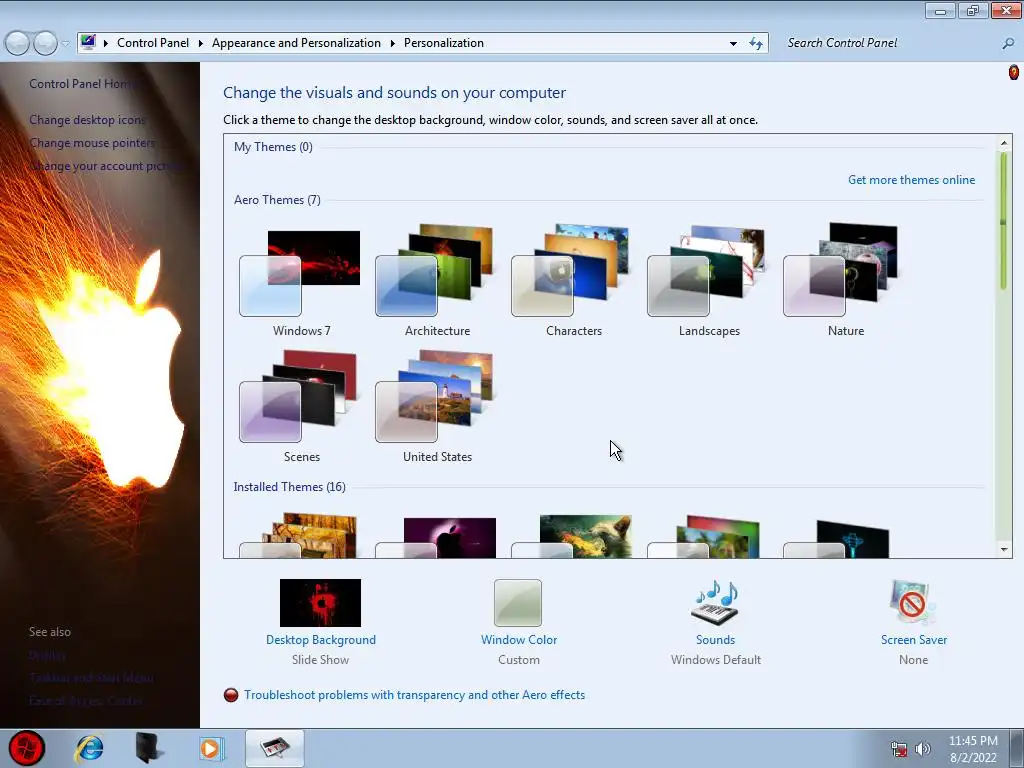Click the red Aero troubleshoot icon
The image size is (1024, 768).
point(231,695)
